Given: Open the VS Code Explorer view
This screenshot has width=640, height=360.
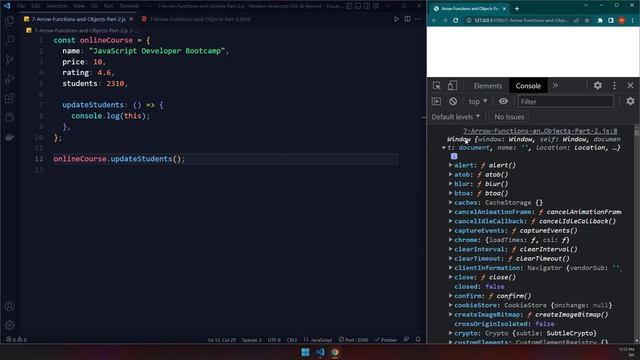Looking at the screenshot, I should (10, 20).
